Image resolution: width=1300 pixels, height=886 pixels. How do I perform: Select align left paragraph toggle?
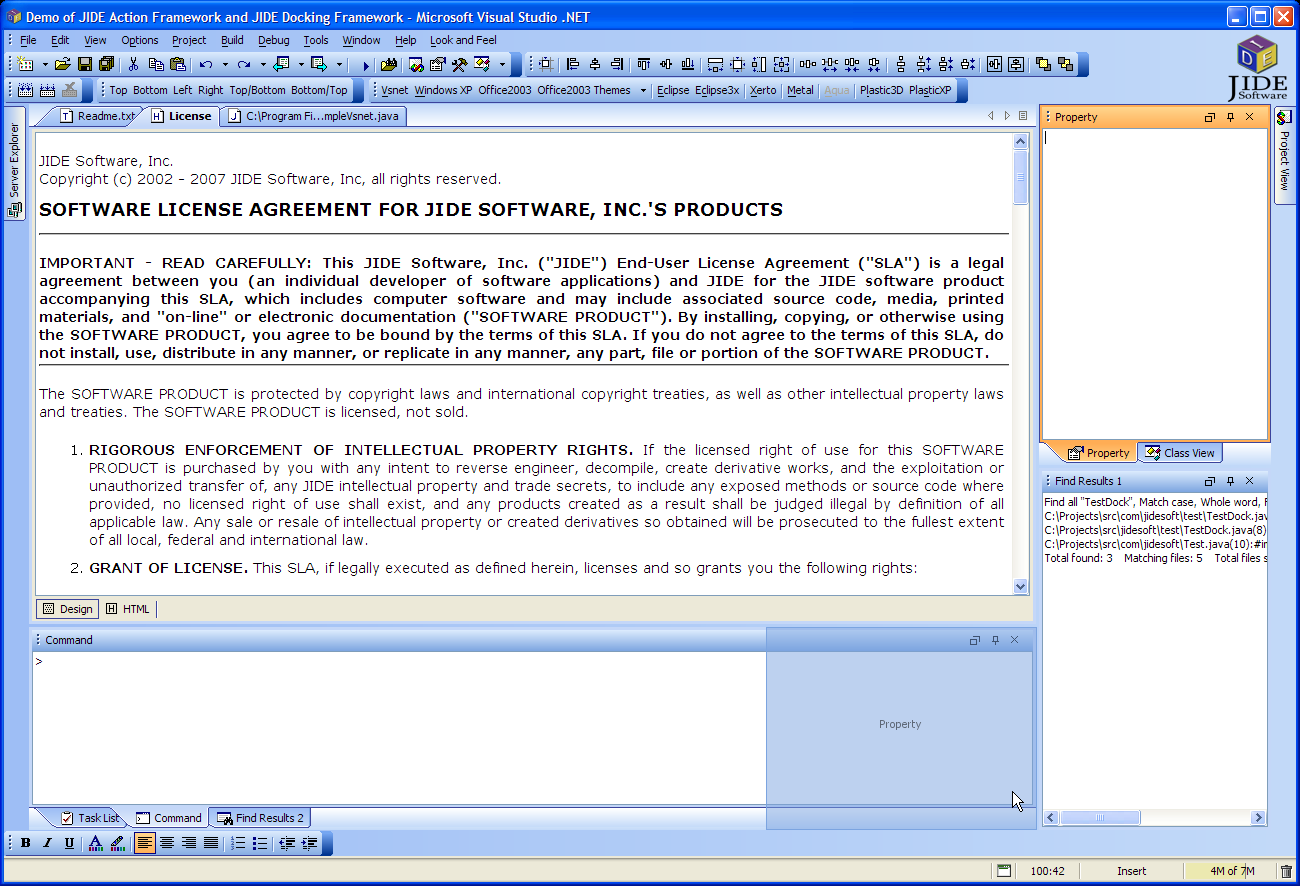[x=145, y=843]
